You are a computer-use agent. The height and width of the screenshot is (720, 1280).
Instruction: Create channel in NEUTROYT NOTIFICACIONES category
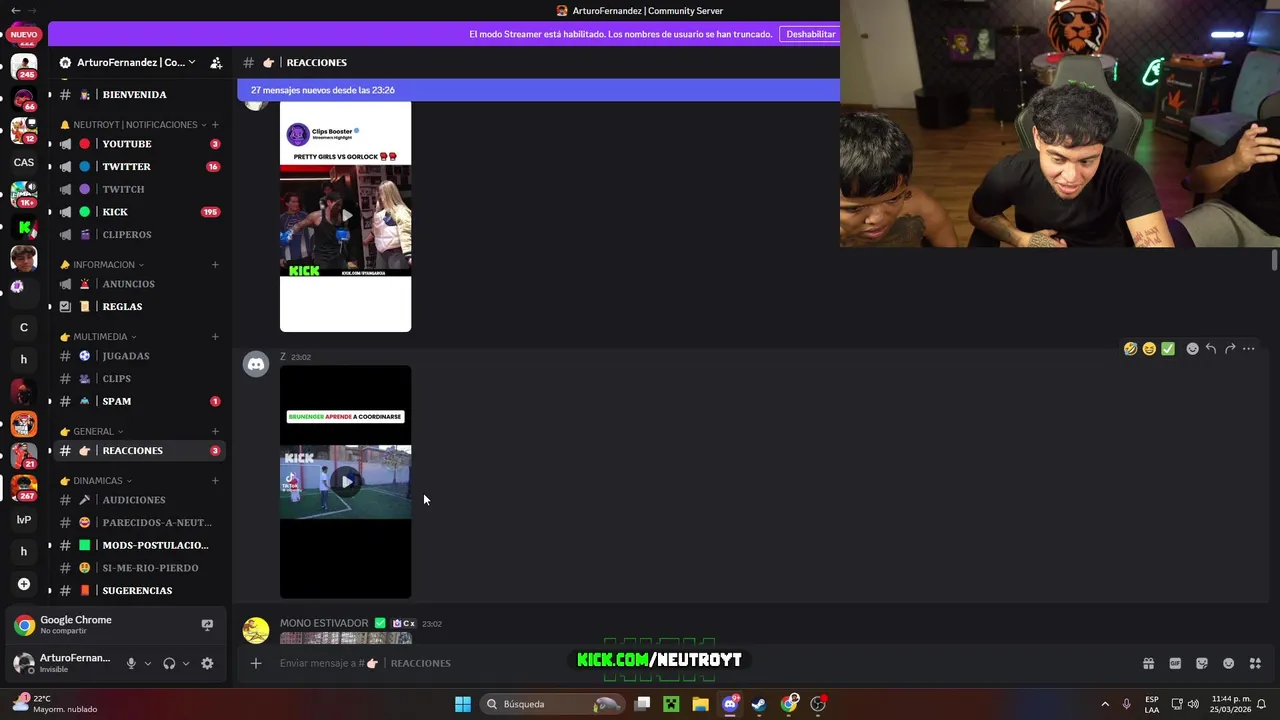pos(215,125)
